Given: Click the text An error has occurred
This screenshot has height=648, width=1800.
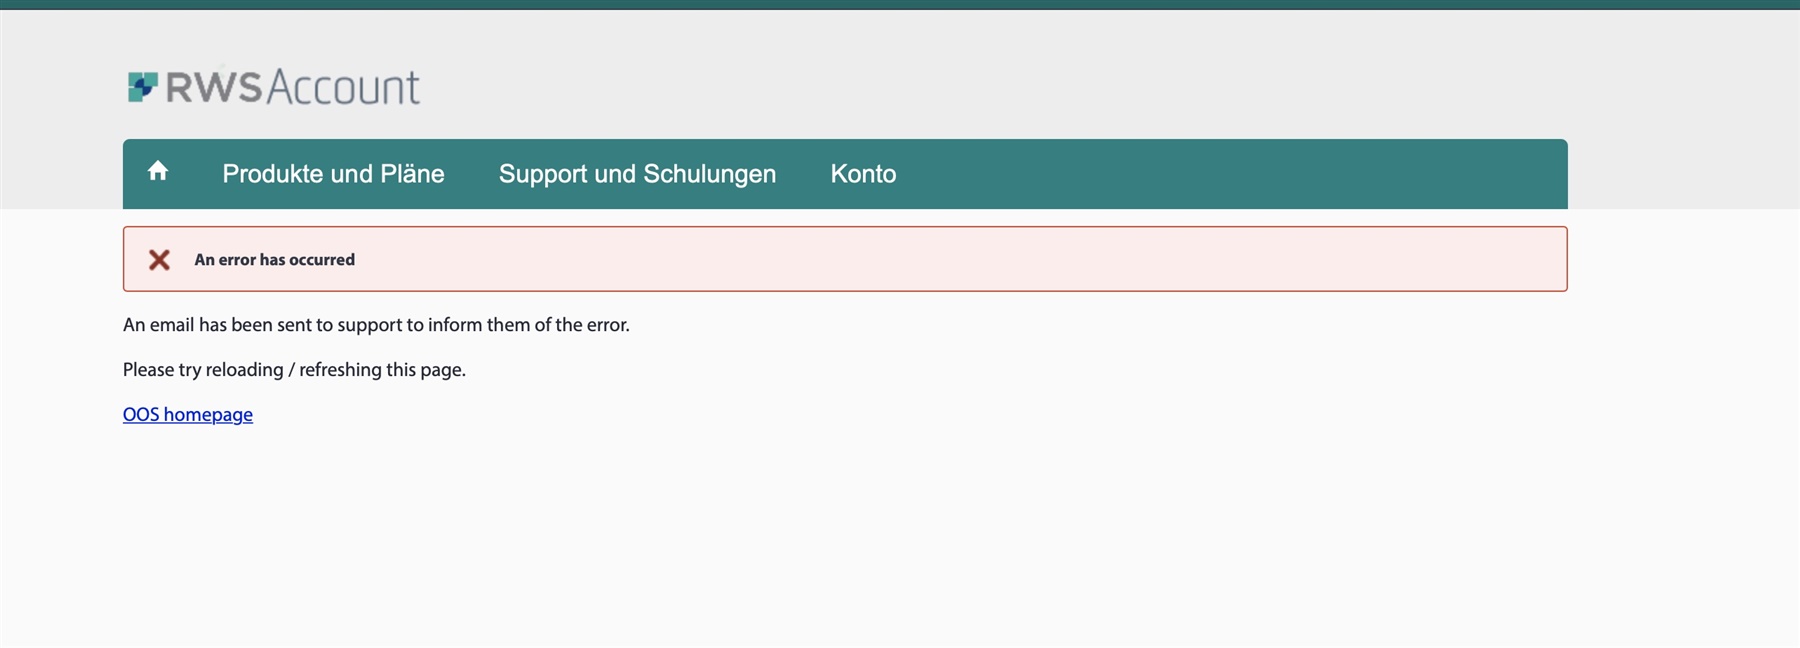Looking at the screenshot, I should click(274, 259).
